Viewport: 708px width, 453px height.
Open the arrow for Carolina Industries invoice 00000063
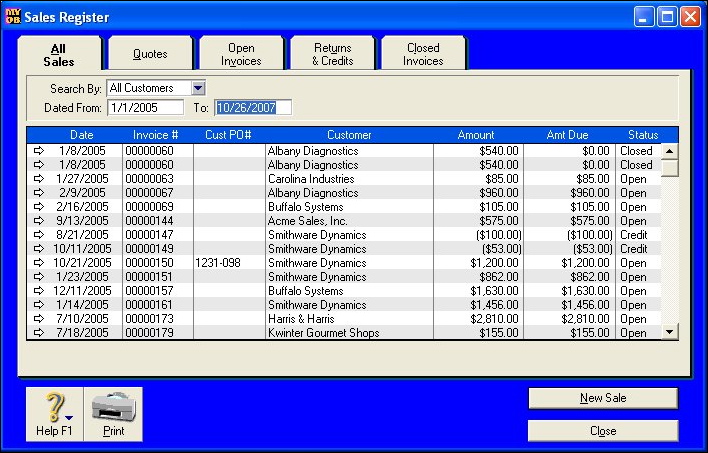pyautogui.click(x=39, y=178)
